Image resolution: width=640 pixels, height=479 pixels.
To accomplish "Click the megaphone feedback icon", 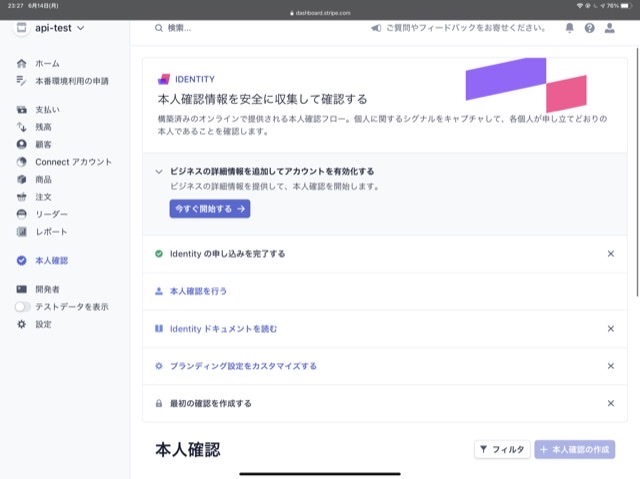I will 376,28.
